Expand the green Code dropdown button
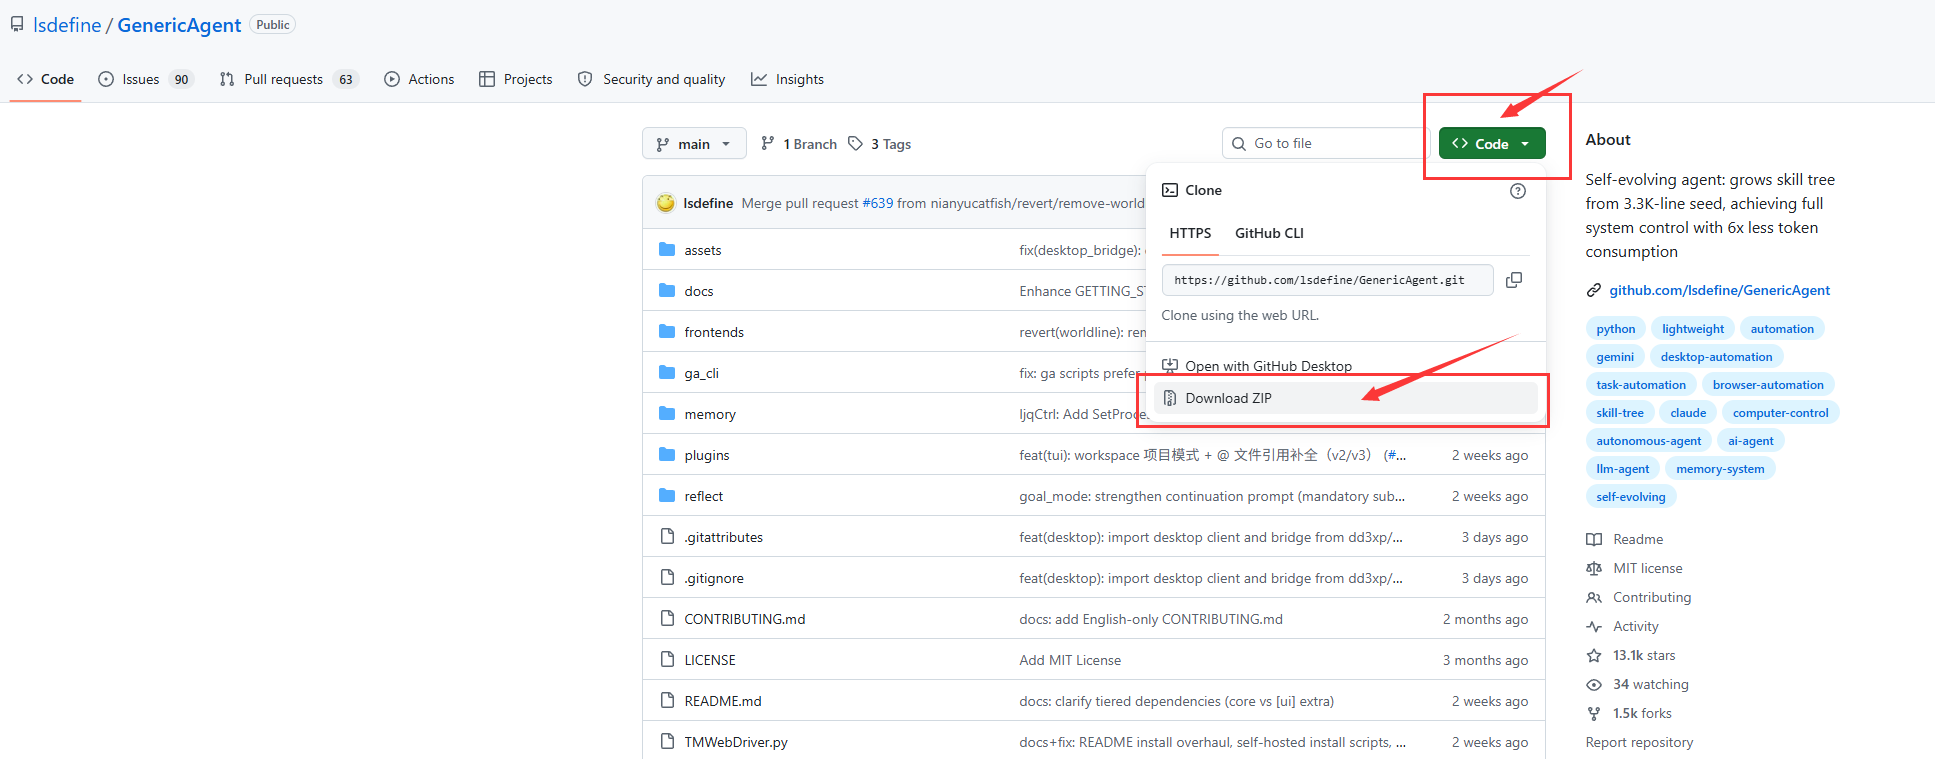The image size is (1935, 759). pyautogui.click(x=1492, y=143)
